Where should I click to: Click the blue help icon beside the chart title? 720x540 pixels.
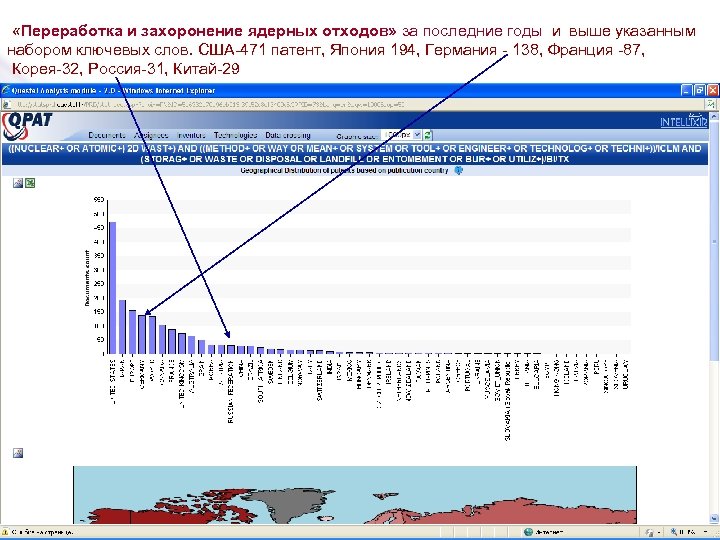click(458, 170)
